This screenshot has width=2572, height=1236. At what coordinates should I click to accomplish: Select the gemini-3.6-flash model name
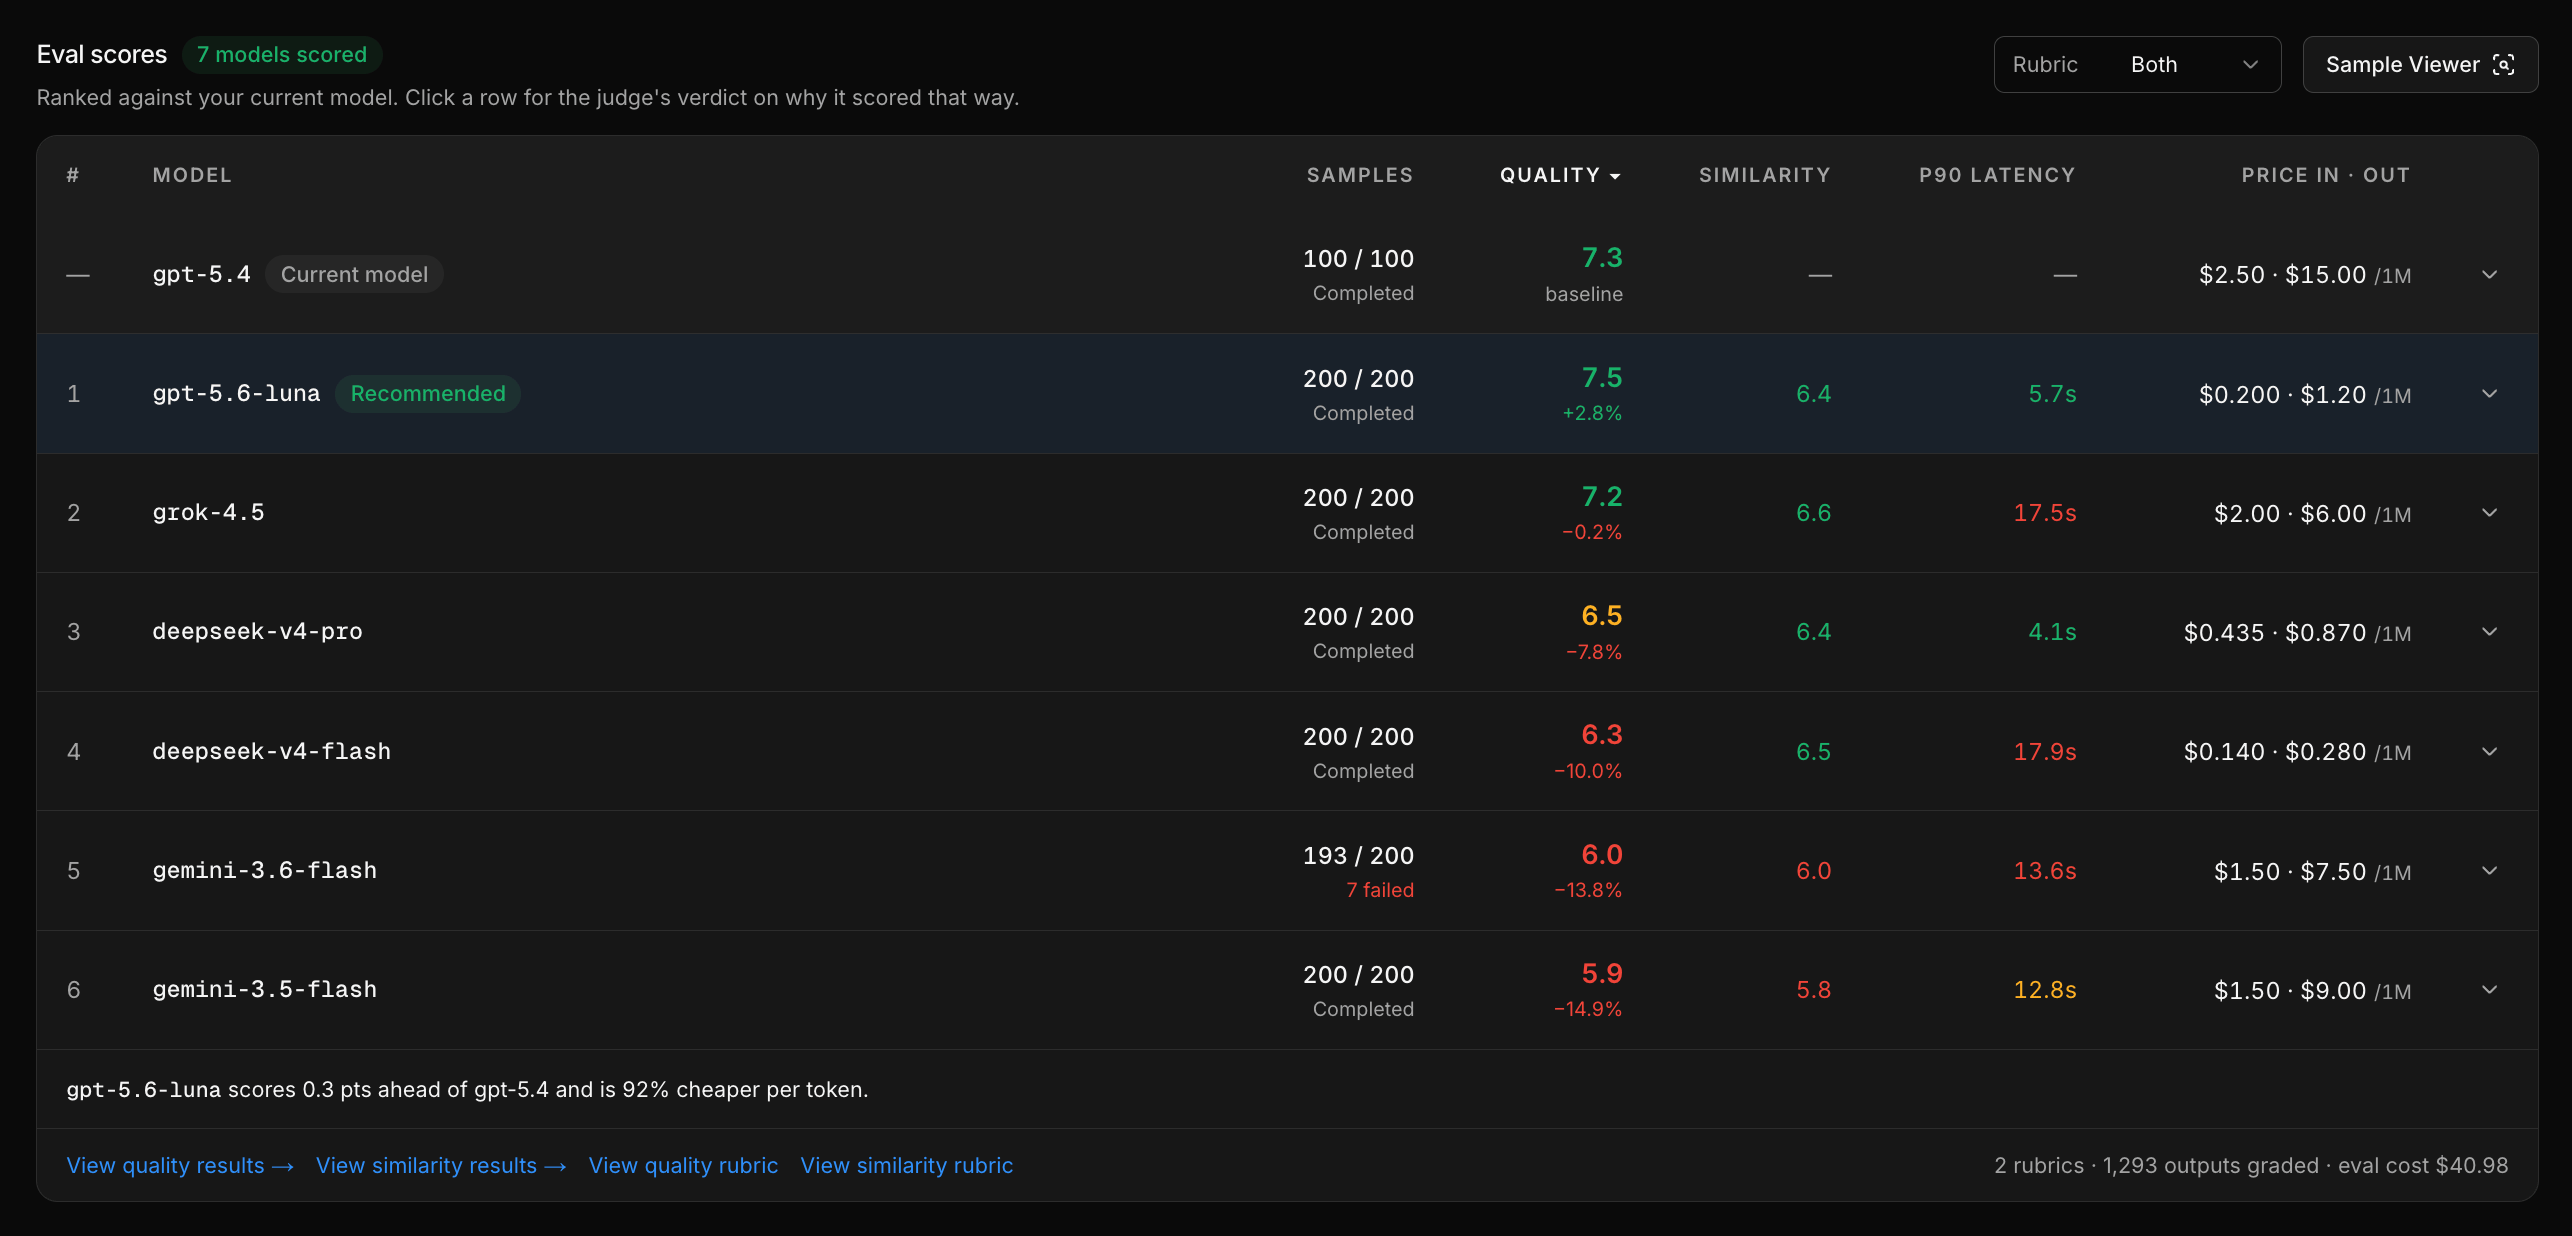[x=264, y=871]
